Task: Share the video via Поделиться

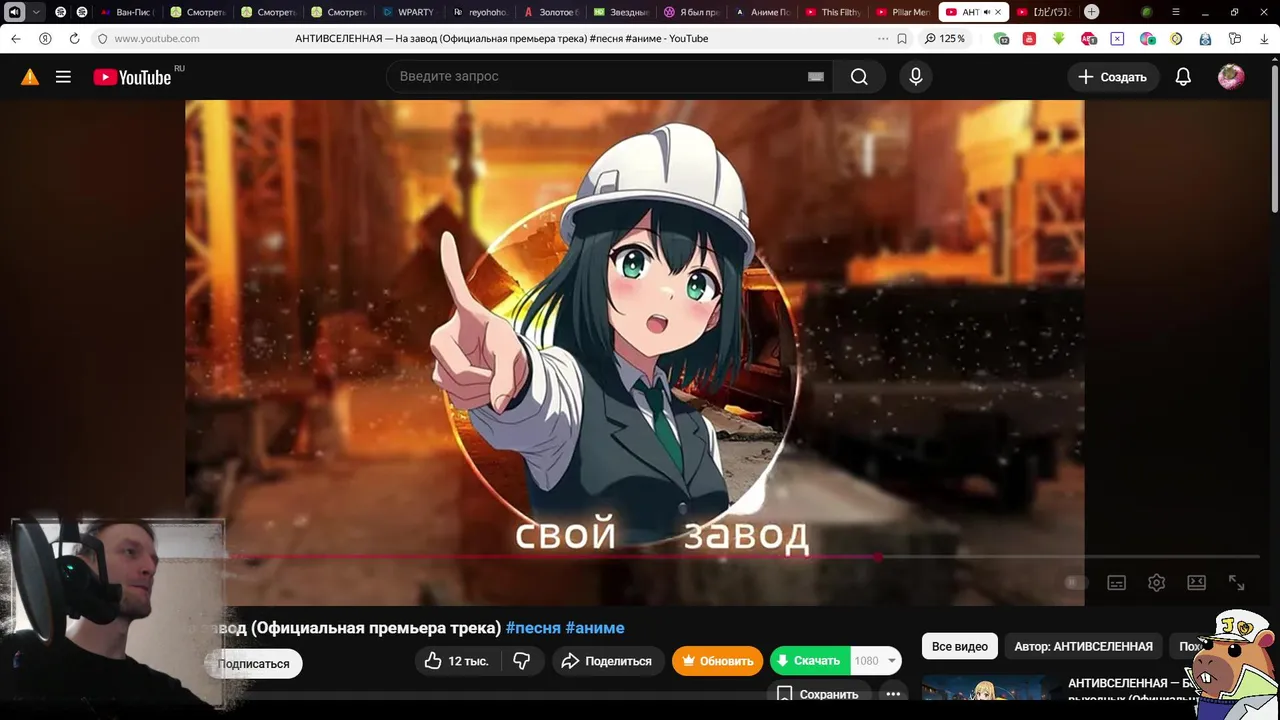Action: point(606,661)
